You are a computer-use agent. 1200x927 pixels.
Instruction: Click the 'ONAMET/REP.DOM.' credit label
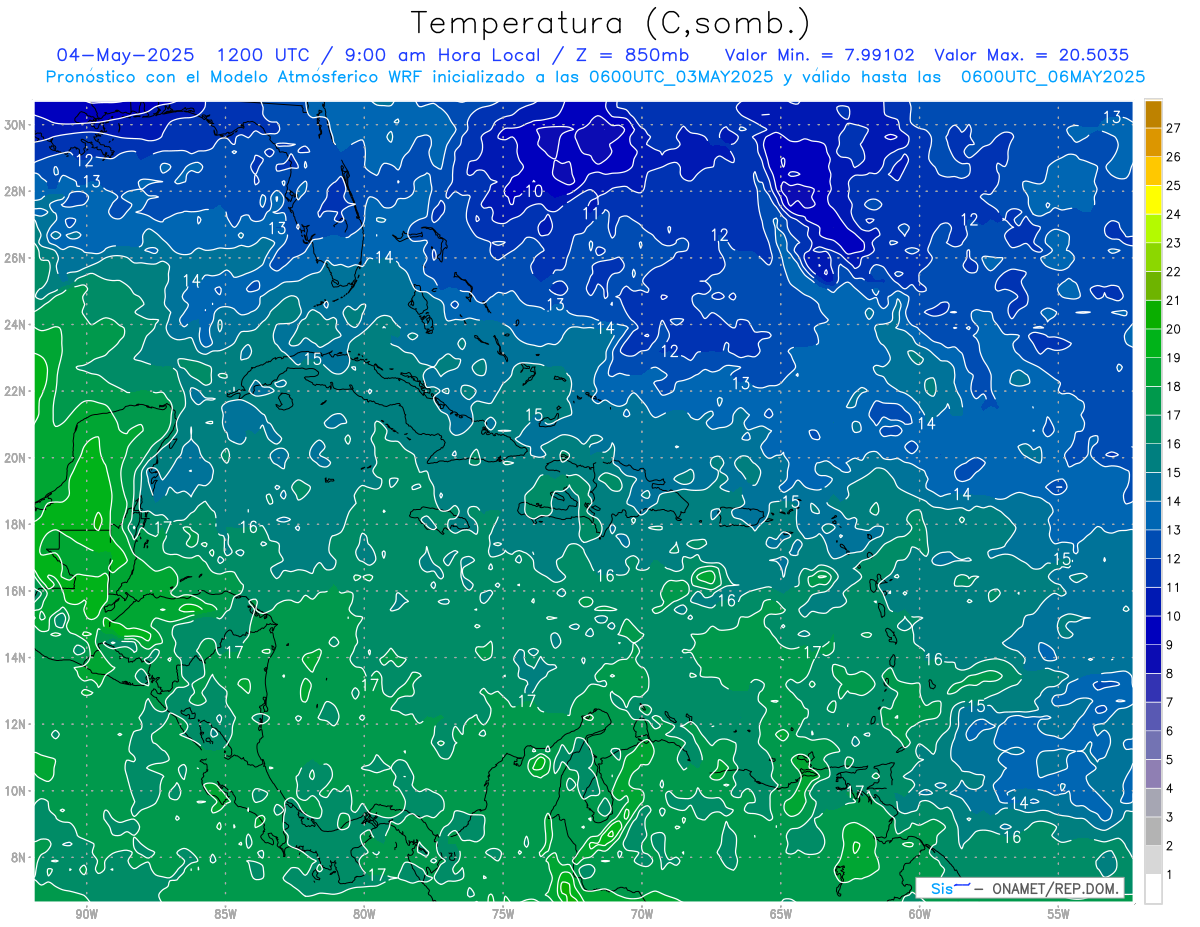click(1058, 889)
